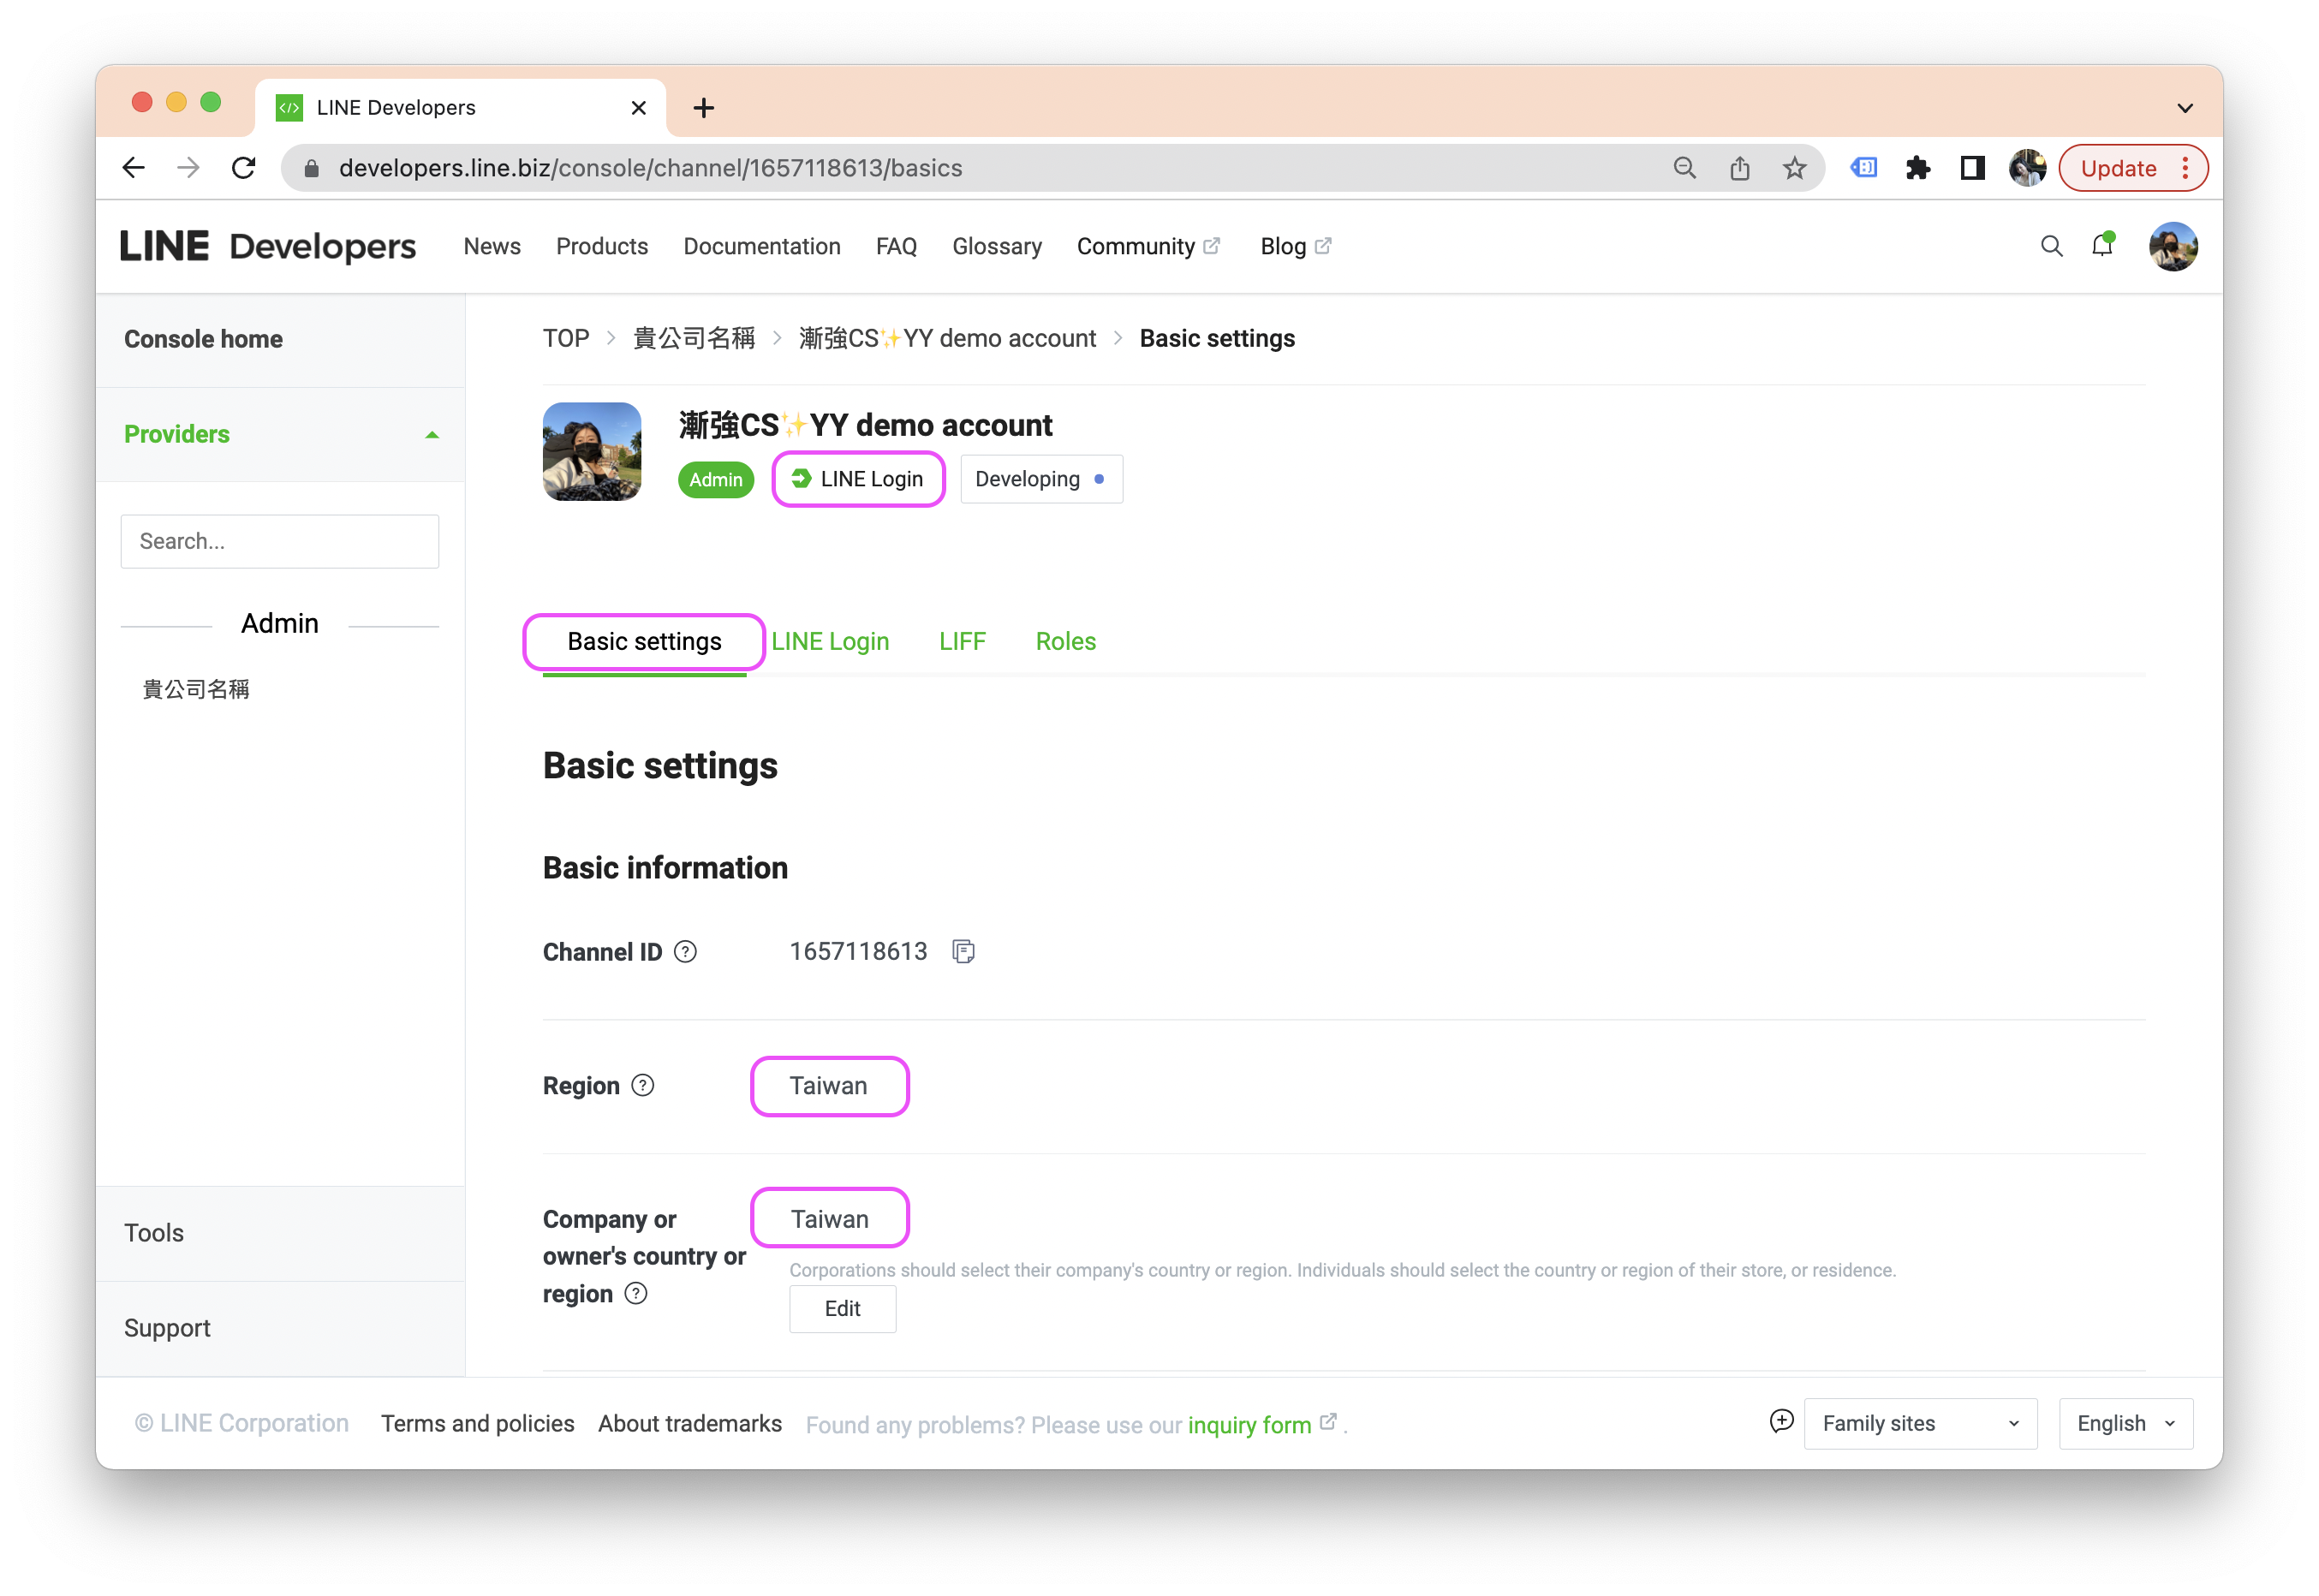The image size is (2319, 1596).
Task: Click the browser back arrow
Action: (133, 168)
